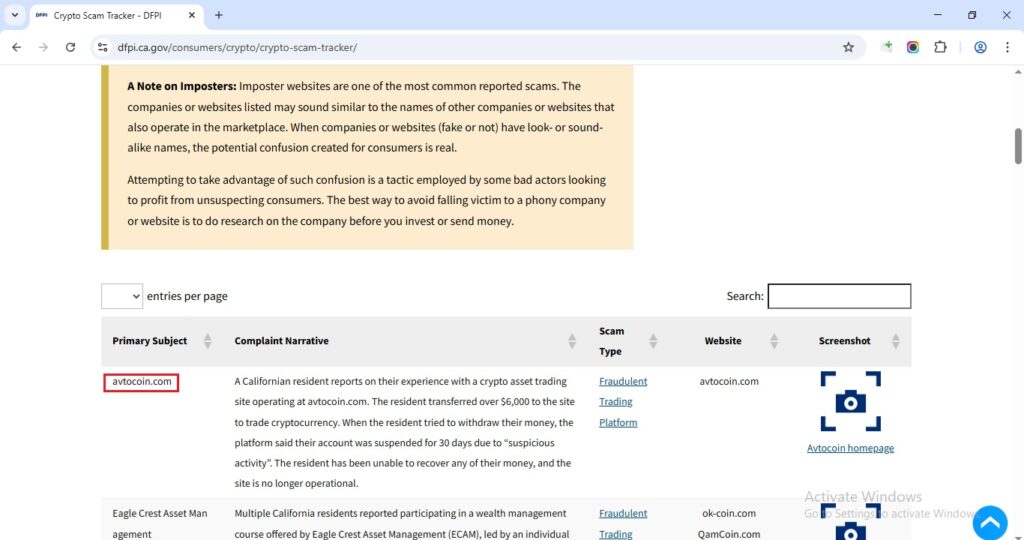Open the Chrome profile avatar icon
Screen dimensions: 1024x540
[x=980, y=47]
